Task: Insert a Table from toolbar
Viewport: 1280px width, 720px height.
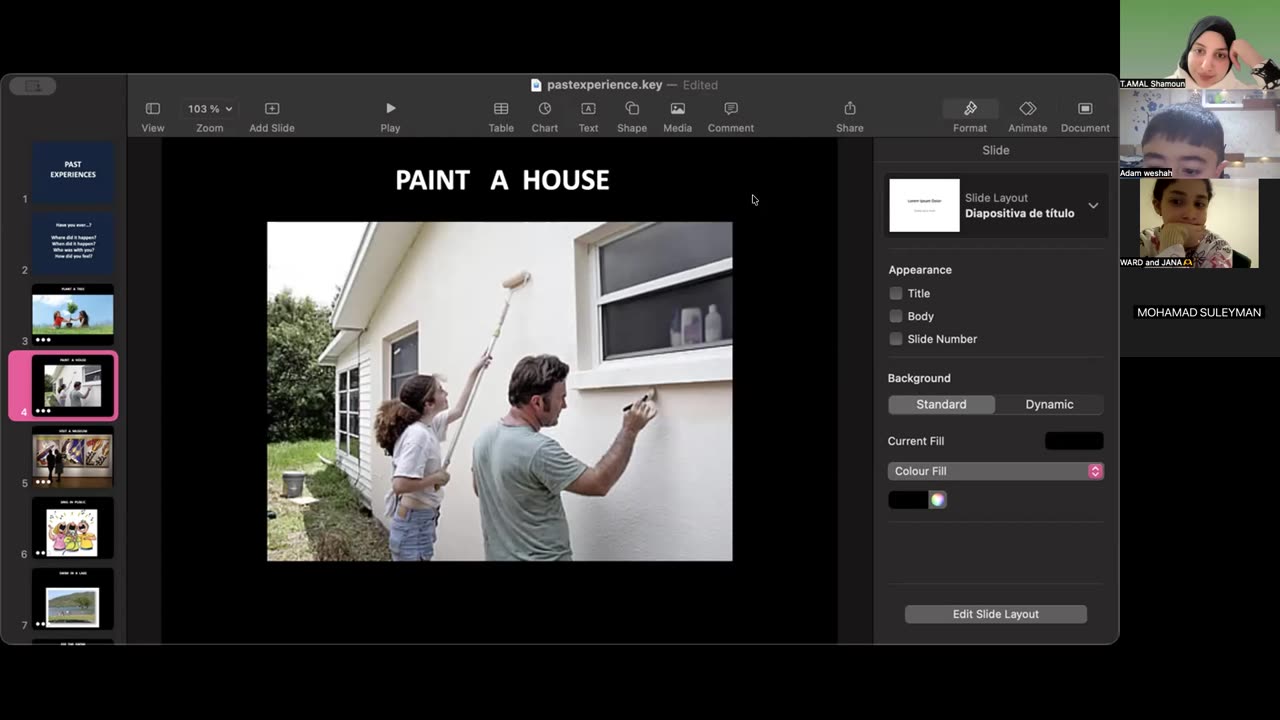Action: (501, 116)
